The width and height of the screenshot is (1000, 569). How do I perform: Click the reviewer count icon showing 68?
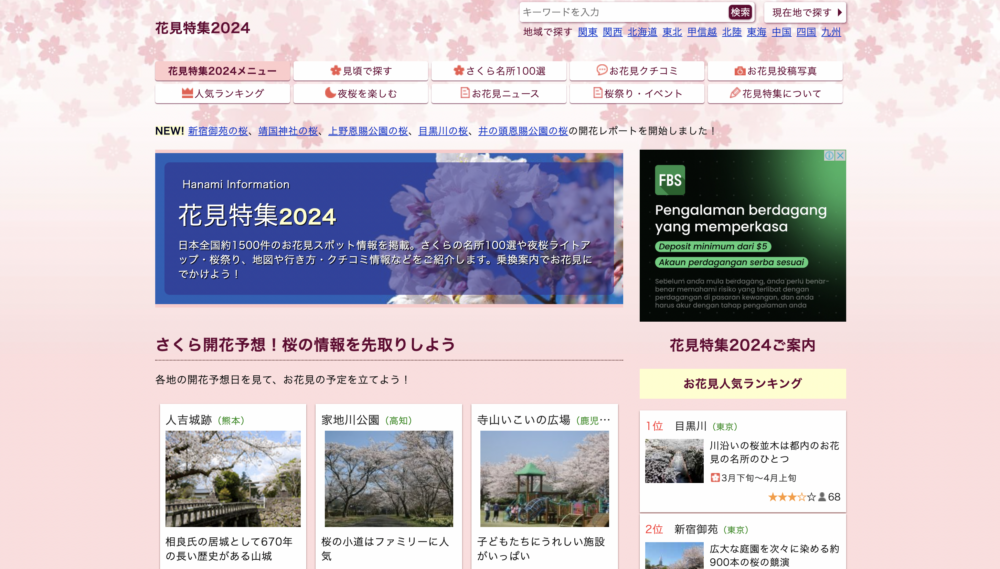click(822, 497)
